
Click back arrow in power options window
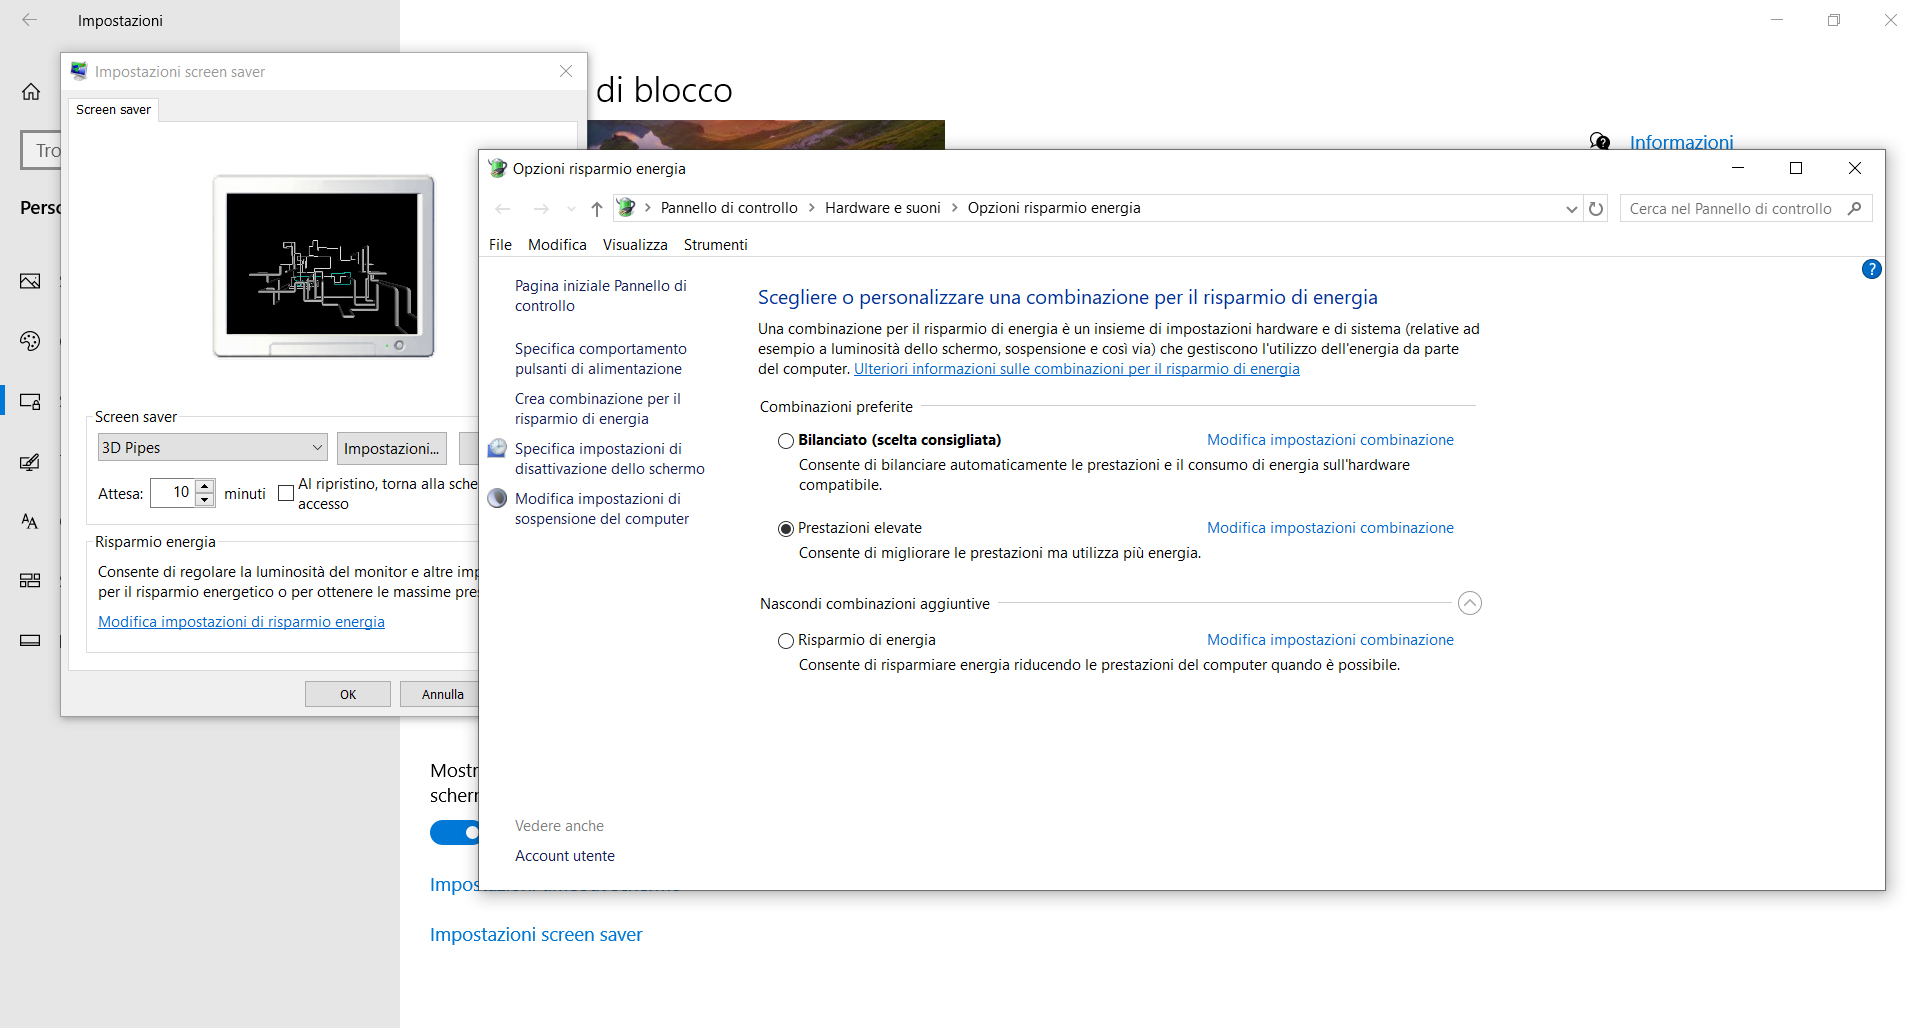click(503, 208)
